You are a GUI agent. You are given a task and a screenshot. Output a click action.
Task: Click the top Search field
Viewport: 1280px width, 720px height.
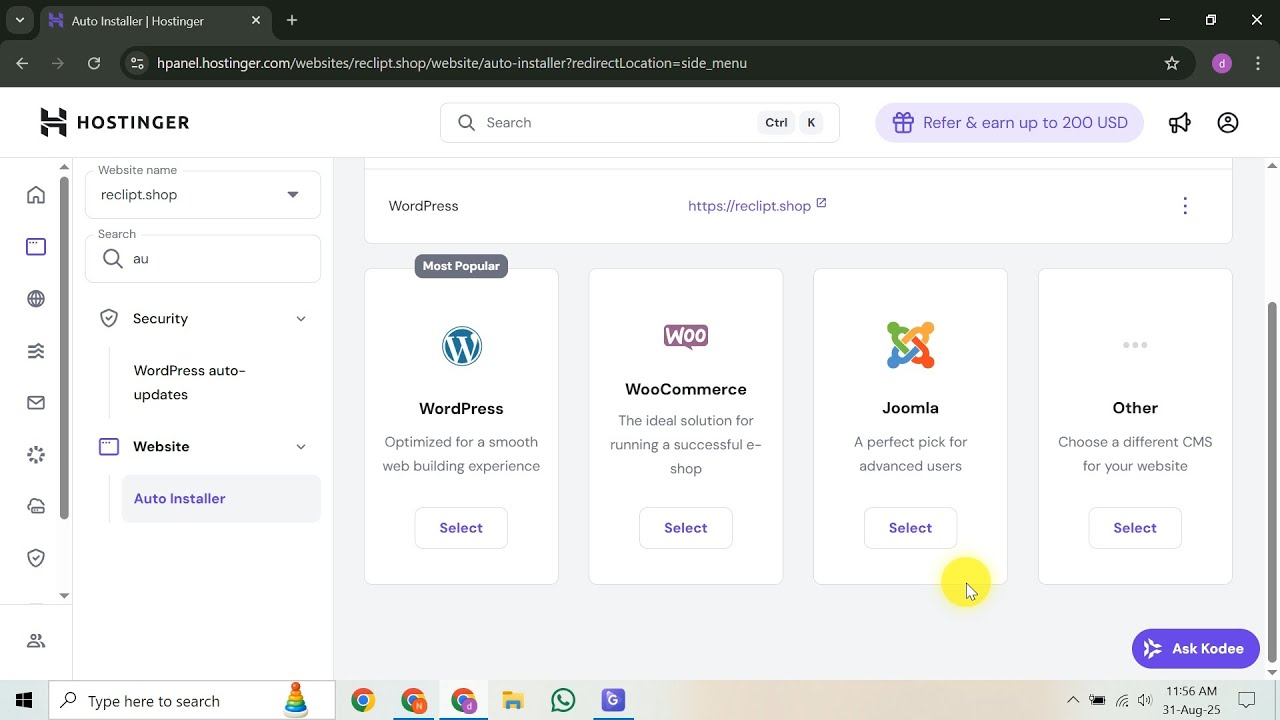[x=640, y=123]
